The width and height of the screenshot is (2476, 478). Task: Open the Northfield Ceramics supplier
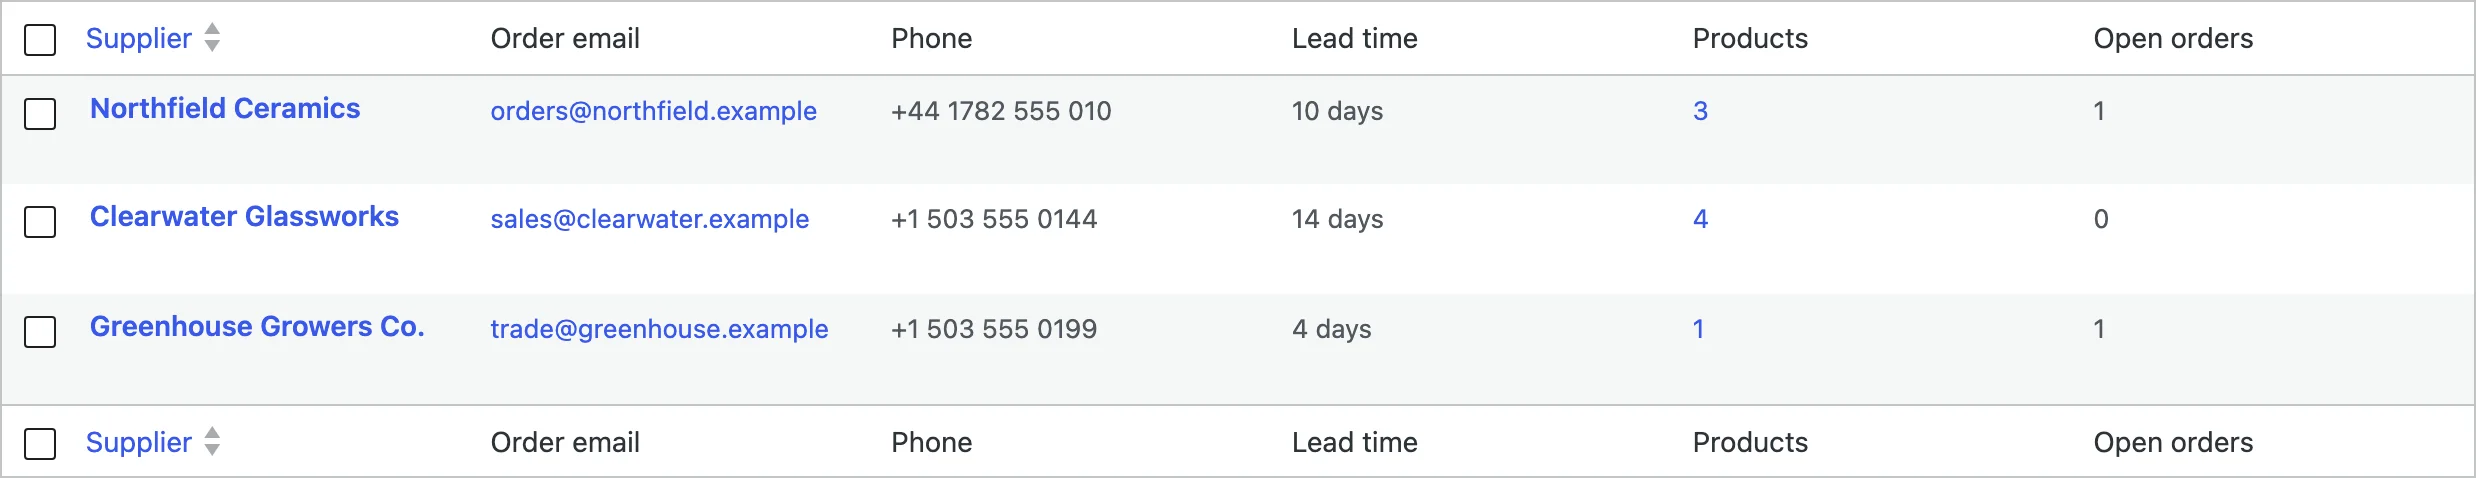click(225, 108)
